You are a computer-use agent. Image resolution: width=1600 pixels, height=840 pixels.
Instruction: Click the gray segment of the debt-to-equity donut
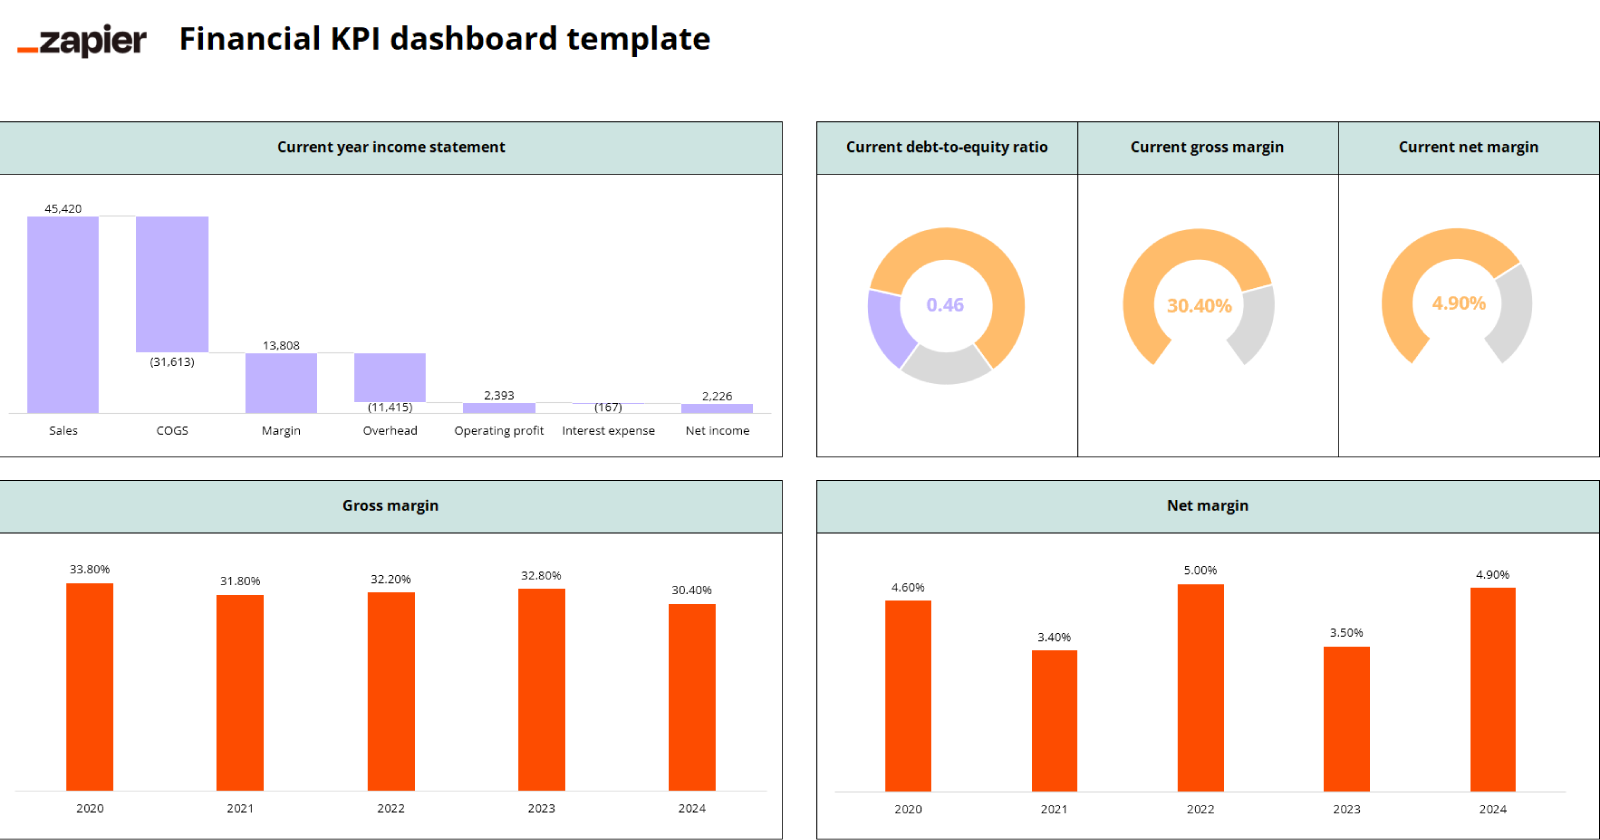946,366
